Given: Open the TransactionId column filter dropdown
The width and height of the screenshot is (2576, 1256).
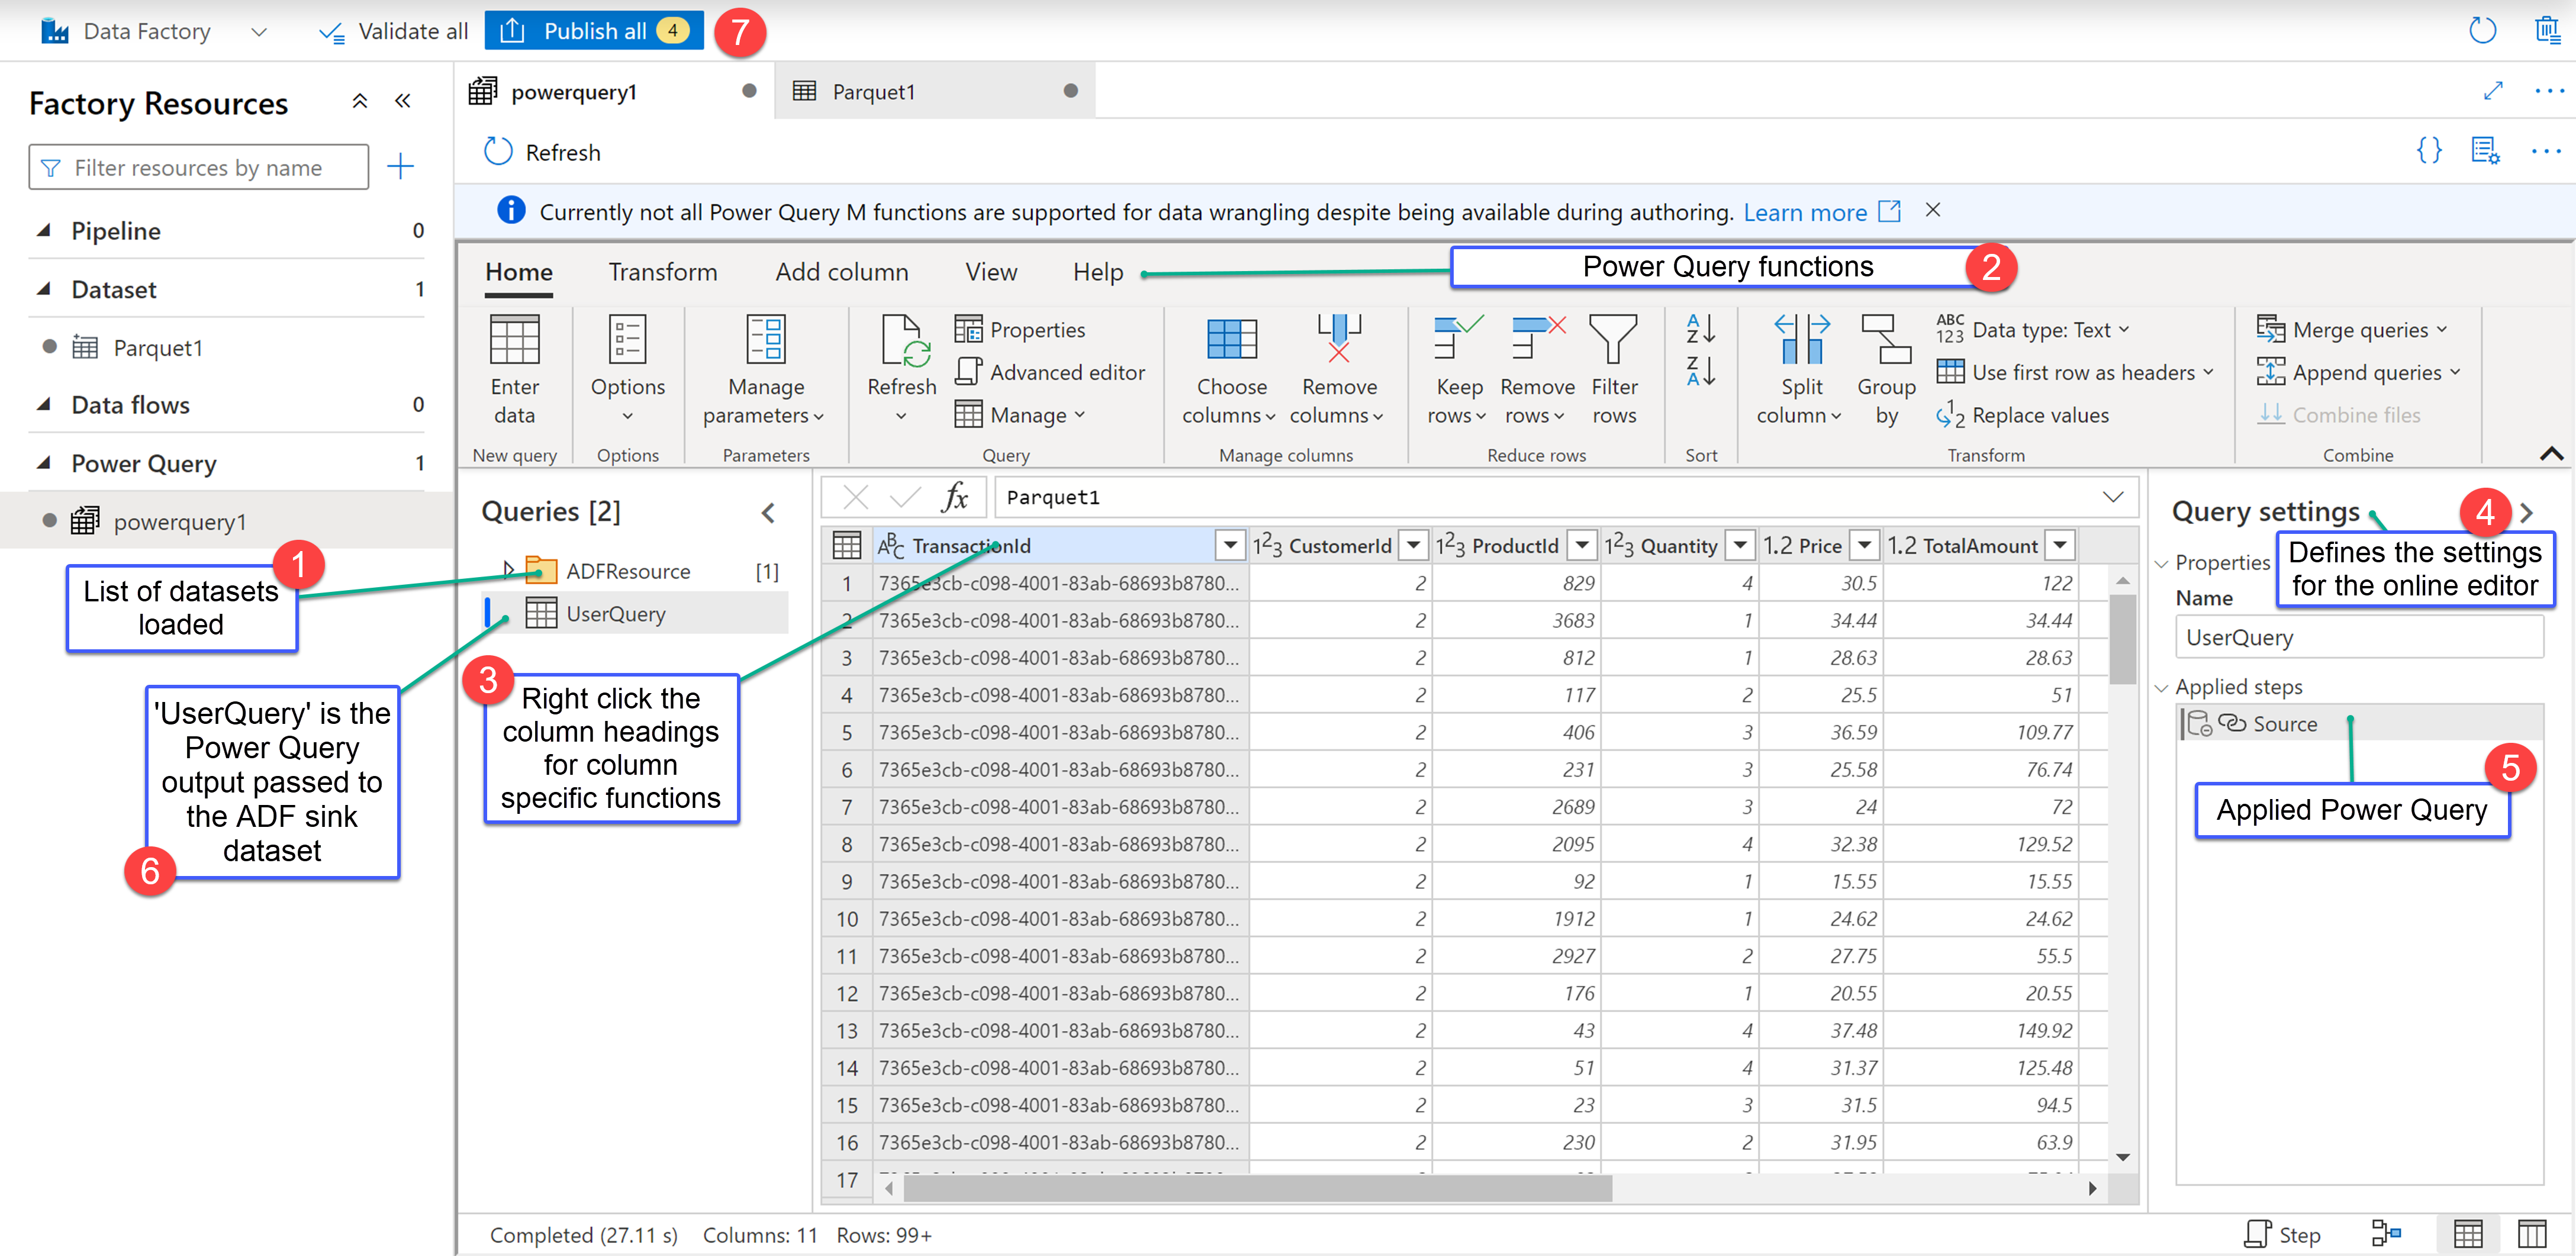Looking at the screenshot, I should click(1229, 545).
